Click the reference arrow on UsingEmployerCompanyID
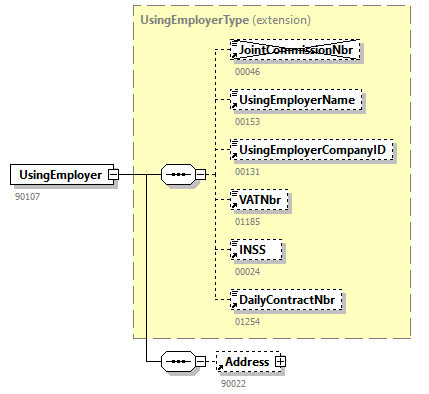Image resolution: width=429 pixels, height=394 pixels. click(234, 155)
